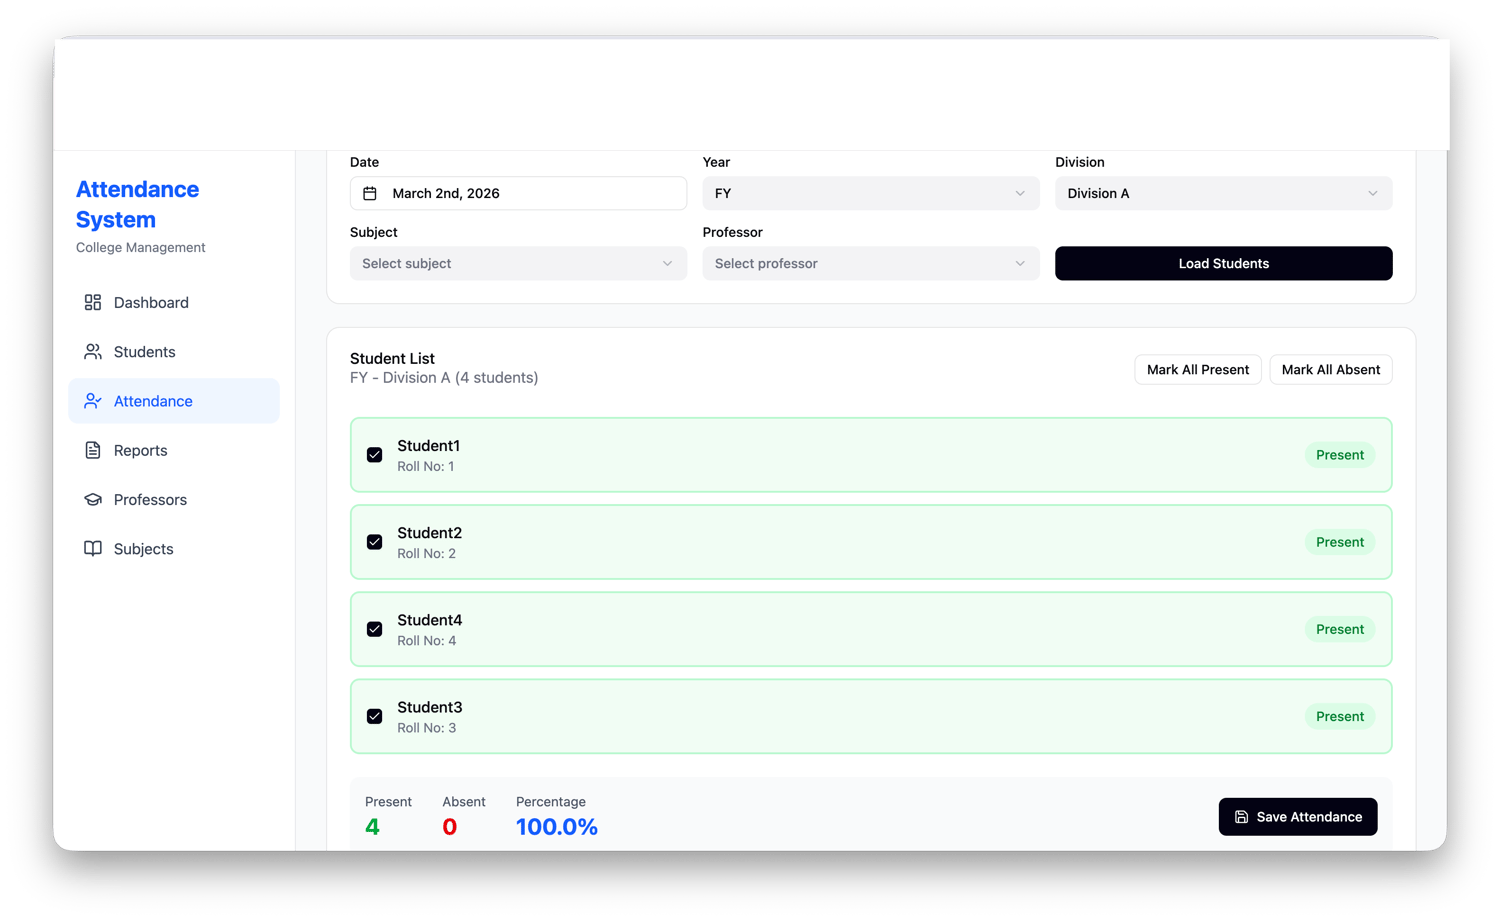Click the 'Roll No: 2' text
Image resolution: width=1500 pixels, height=921 pixels.
point(427,553)
